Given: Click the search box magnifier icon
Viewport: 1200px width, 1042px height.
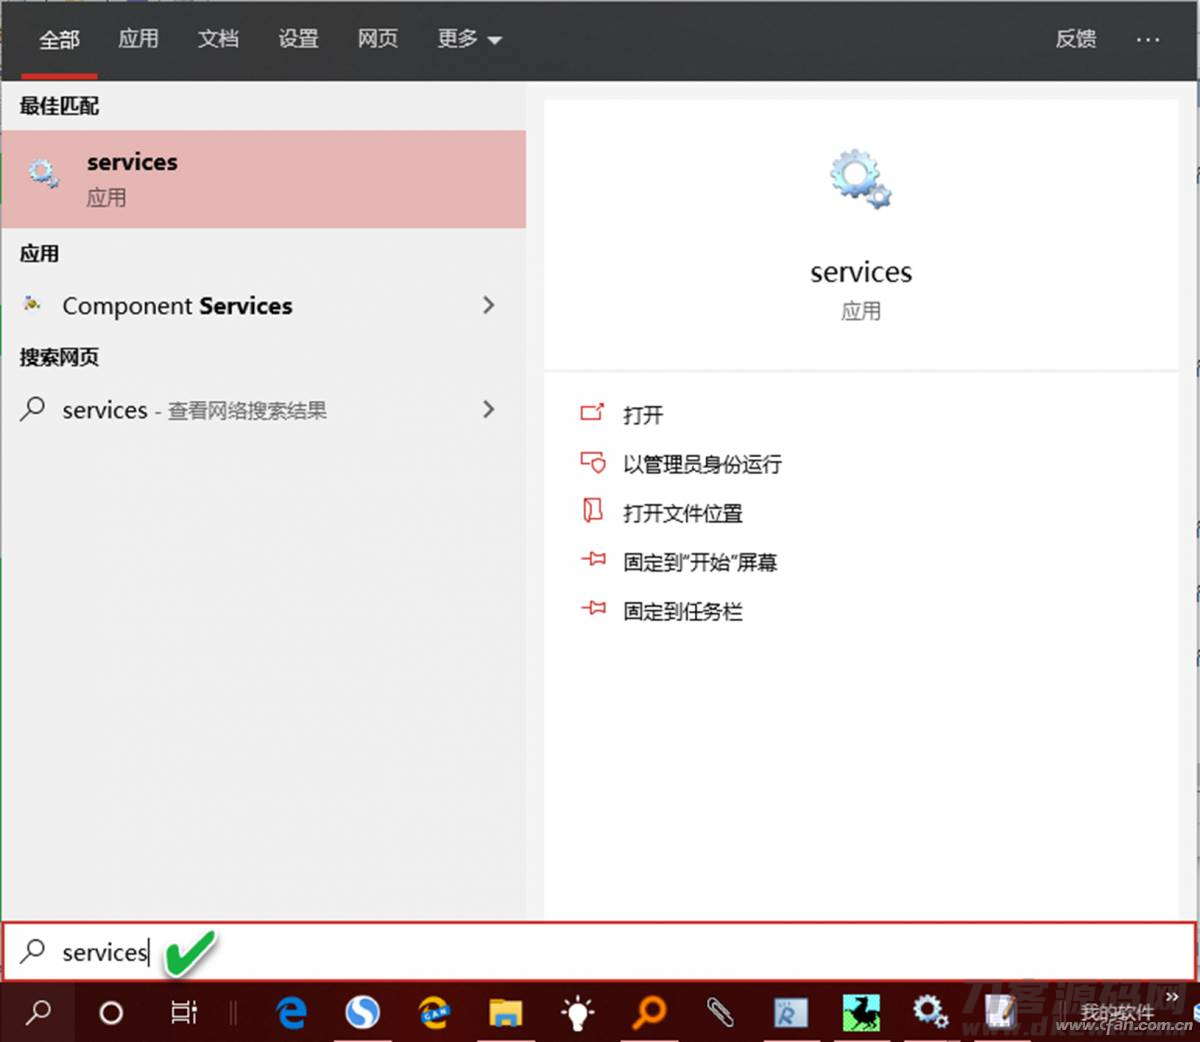Looking at the screenshot, I should [33, 950].
